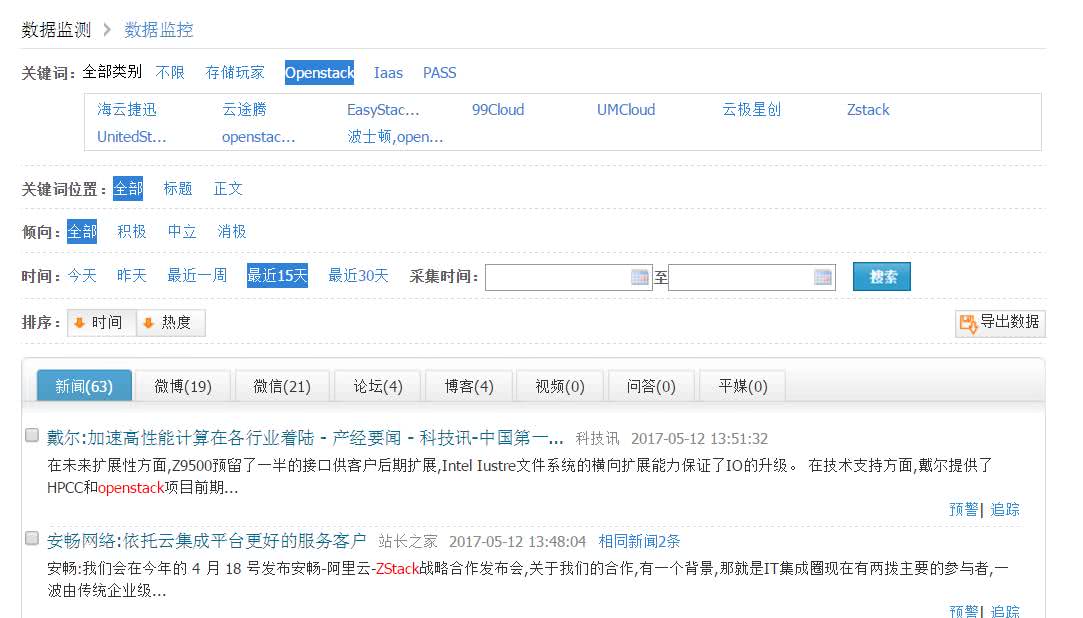1083x618 pixels.
Task: Open the 安畅网络 article title
Action: tap(207, 541)
